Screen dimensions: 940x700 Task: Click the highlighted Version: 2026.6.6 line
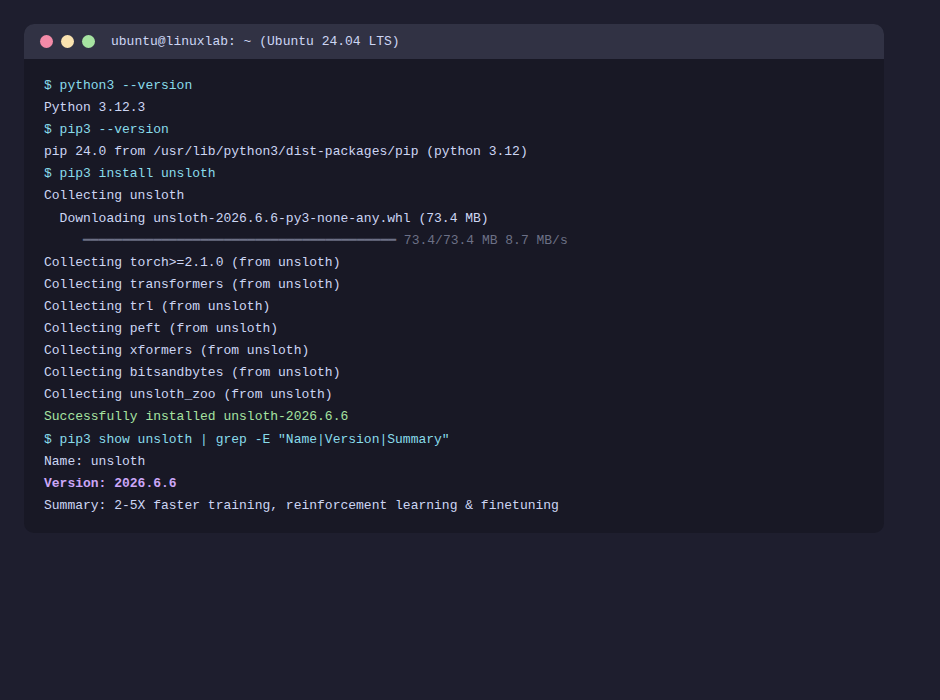click(110, 483)
